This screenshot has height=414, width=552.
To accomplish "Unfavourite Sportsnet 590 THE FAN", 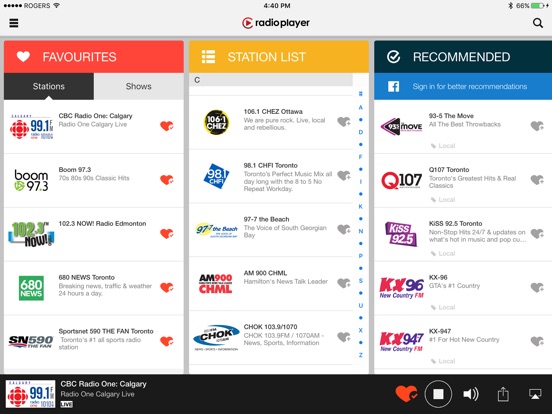I will point(167,341).
